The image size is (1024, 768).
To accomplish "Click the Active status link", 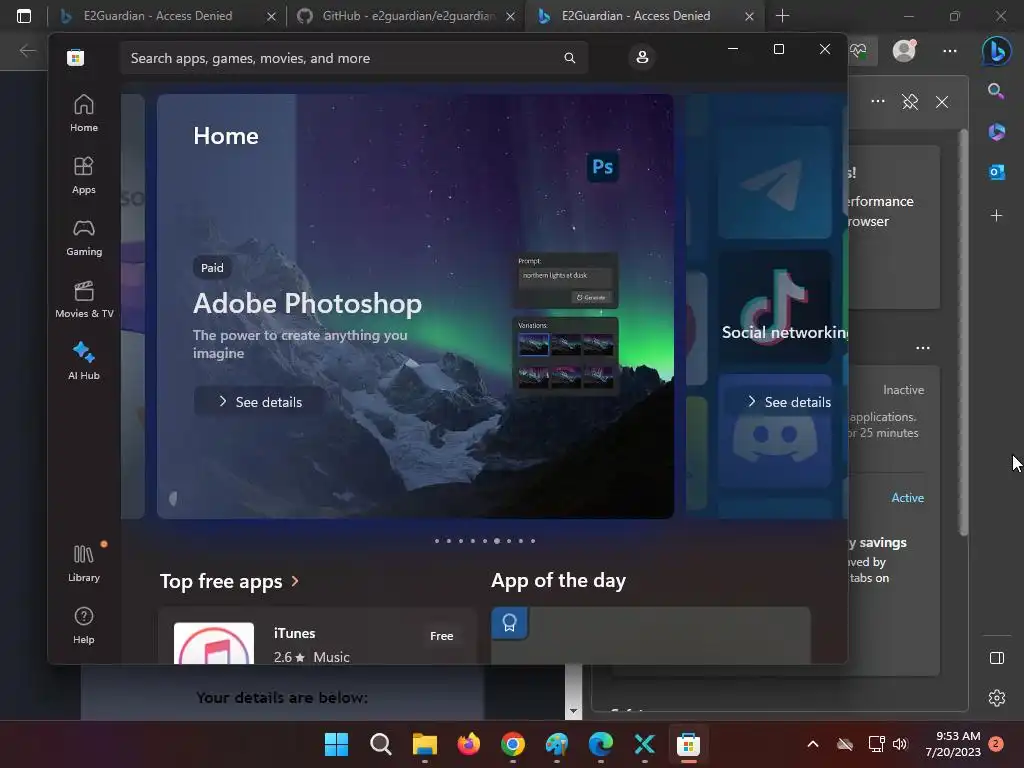I will [907, 498].
